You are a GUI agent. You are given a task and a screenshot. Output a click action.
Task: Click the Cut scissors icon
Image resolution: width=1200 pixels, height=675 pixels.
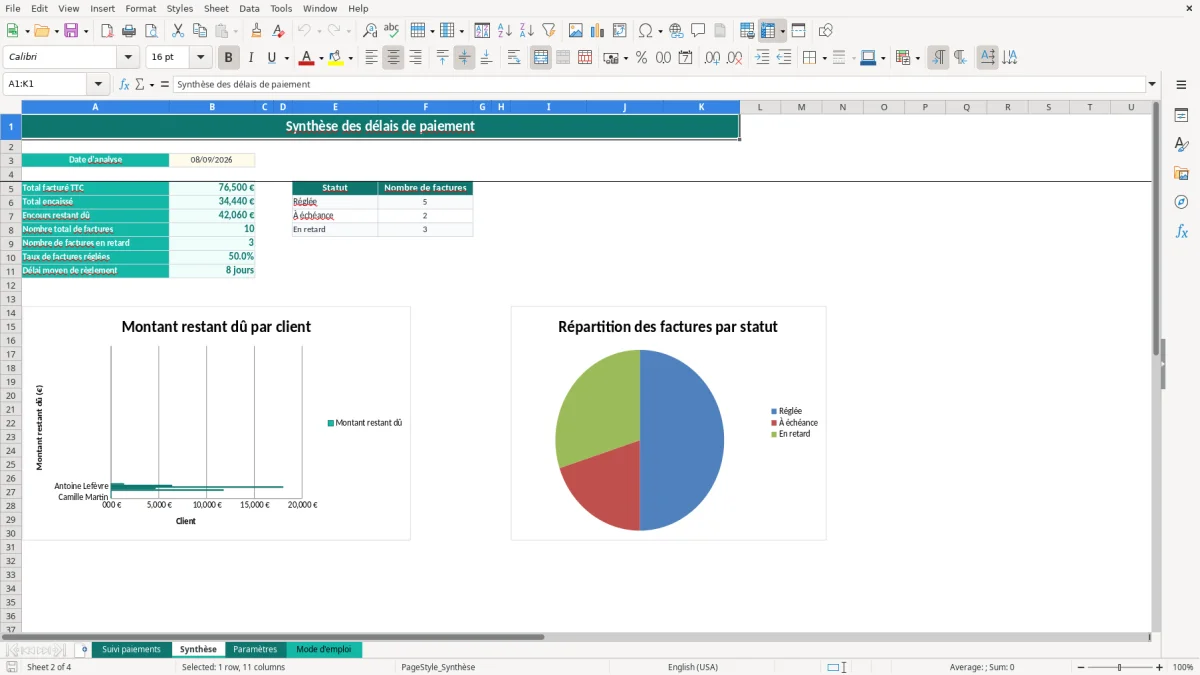178,31
